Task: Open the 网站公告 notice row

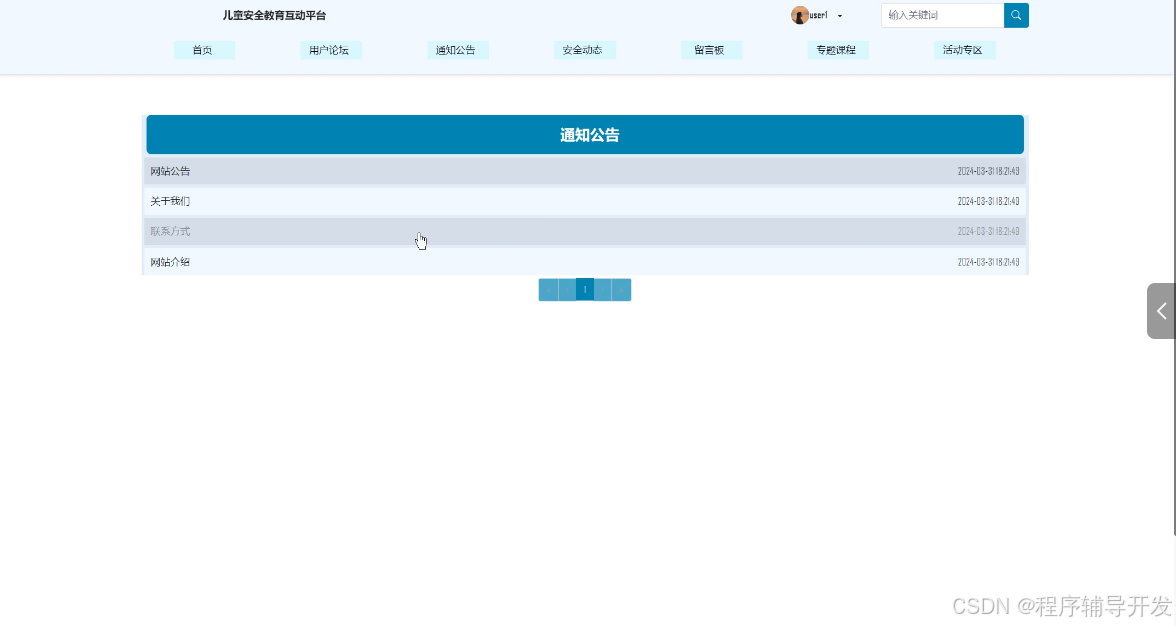Action: pyautogui.click(x=585, y=171)
